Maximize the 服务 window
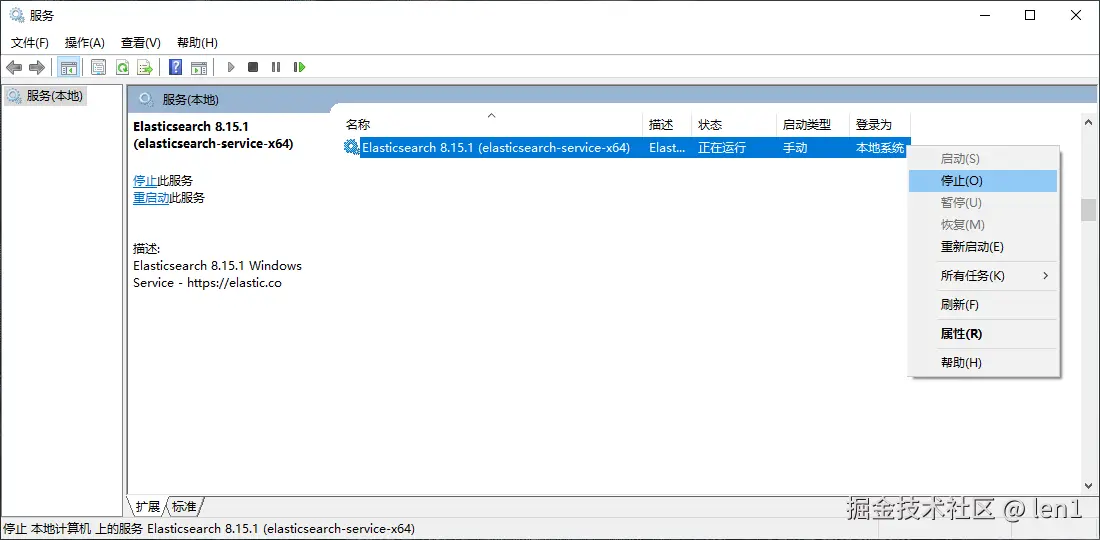1100x540 pixels. 1030,15
